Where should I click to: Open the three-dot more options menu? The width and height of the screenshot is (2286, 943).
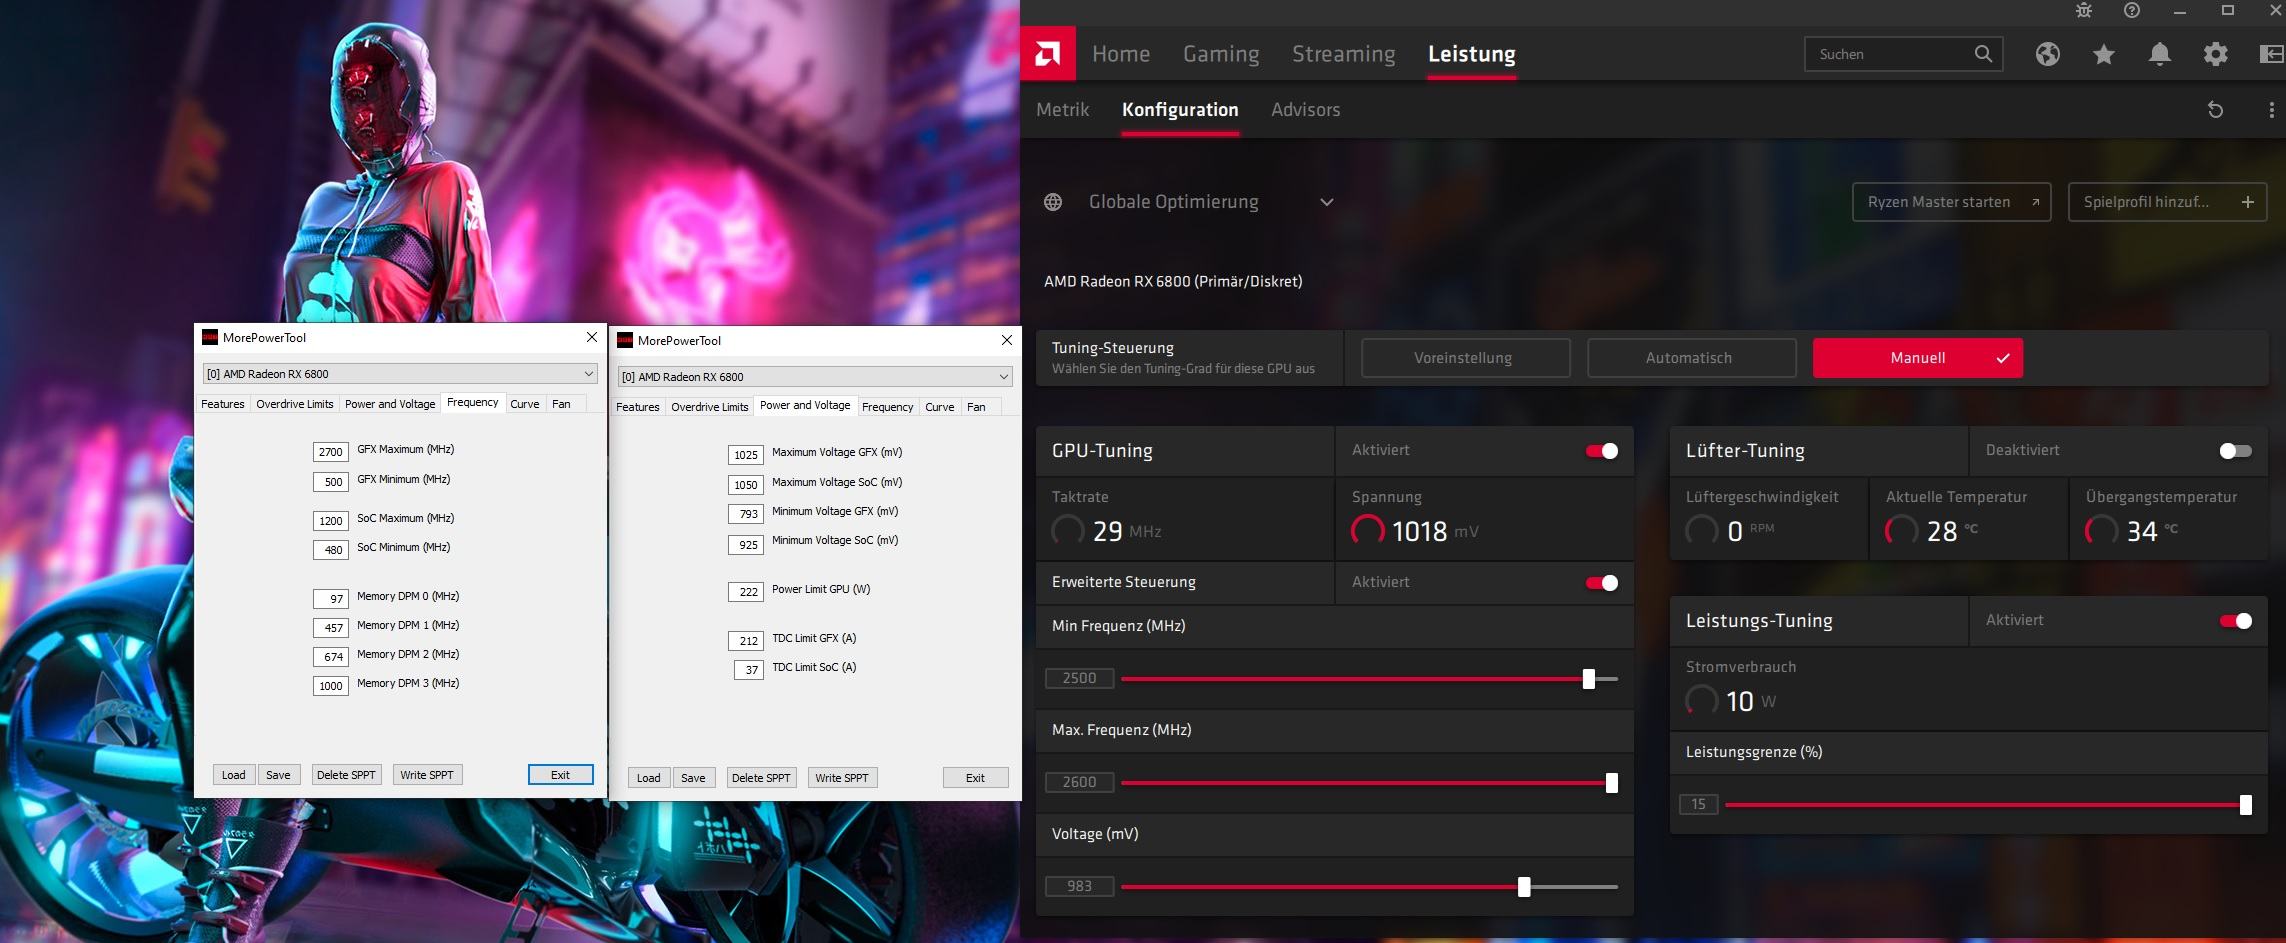click(x=2271, y=110)
